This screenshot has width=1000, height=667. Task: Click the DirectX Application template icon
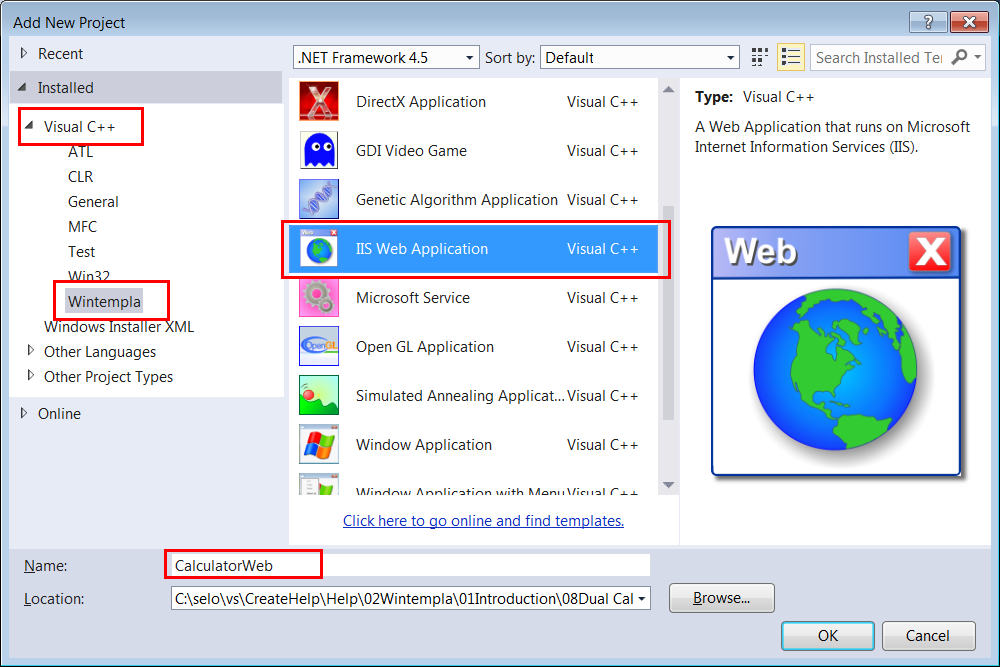coord(319,101)
